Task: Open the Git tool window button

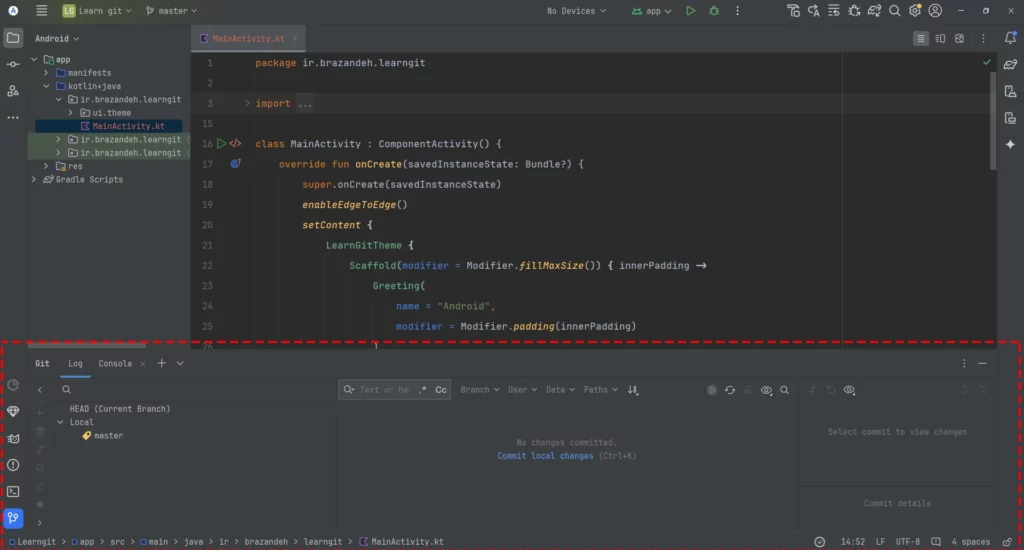Action: (13, 518)
